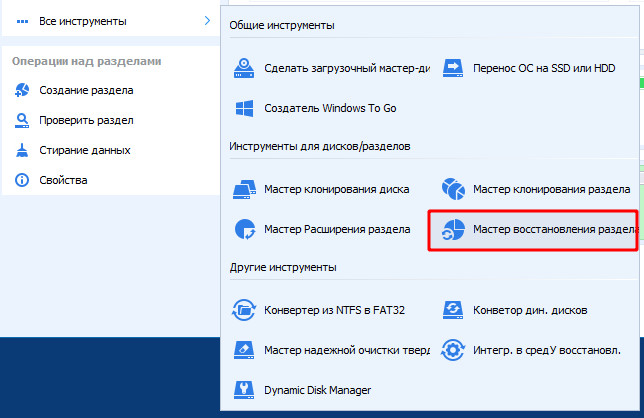This screenshot has height=418, width=644.
Task: Click the secure disk wipe wizard icon
Action: click(x=244, y=349)
